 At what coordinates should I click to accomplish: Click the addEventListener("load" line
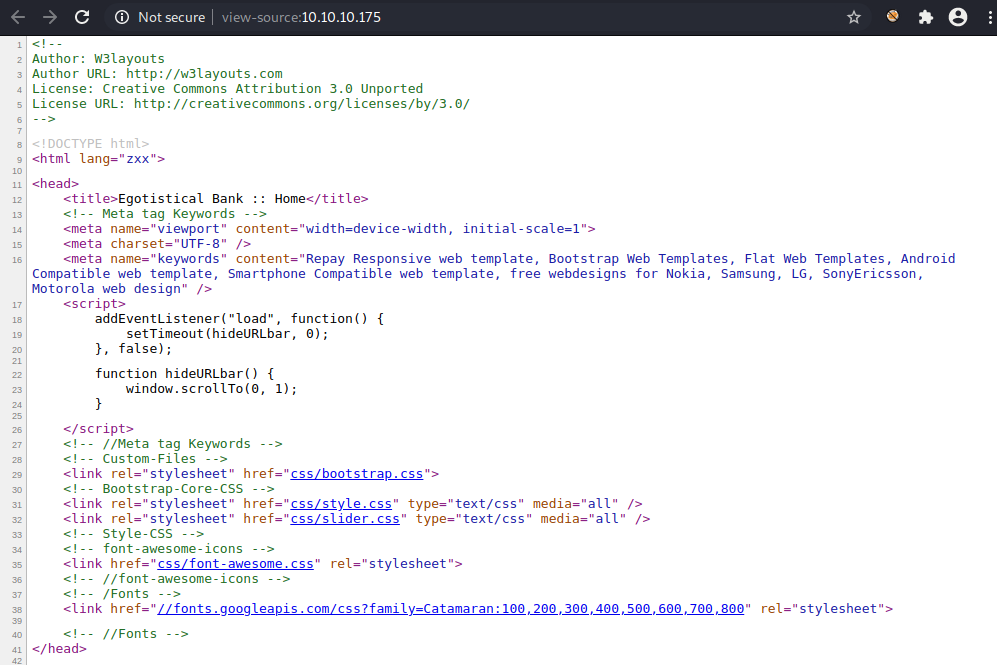[239, 319]
